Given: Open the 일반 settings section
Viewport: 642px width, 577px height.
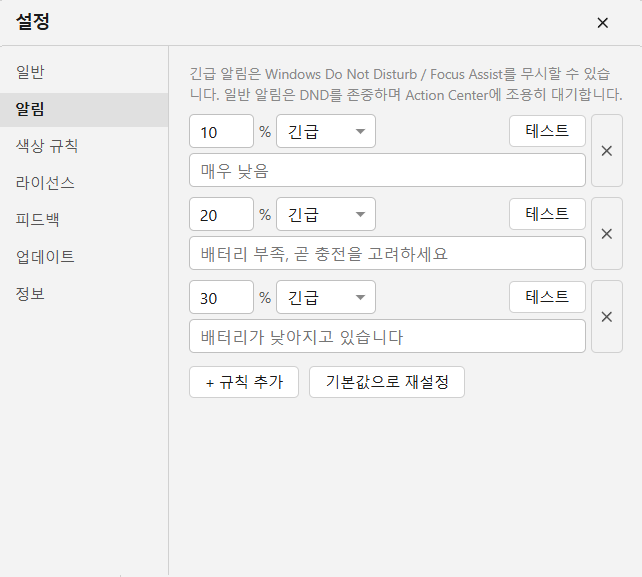Looking at the screenshot, I should pos(84,72).
